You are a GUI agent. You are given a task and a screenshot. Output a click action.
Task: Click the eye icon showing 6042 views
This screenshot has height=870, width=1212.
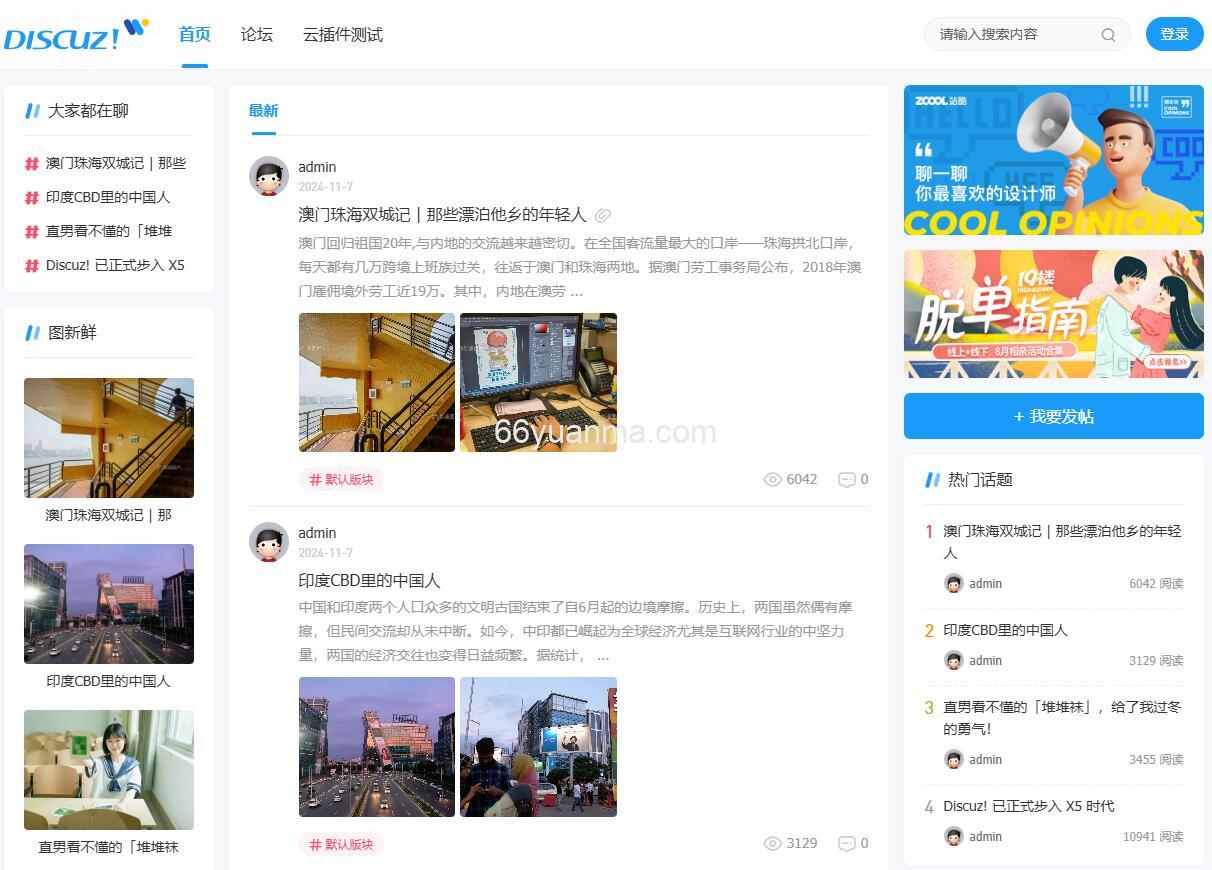pyautogui.click(x=772, y=479)
